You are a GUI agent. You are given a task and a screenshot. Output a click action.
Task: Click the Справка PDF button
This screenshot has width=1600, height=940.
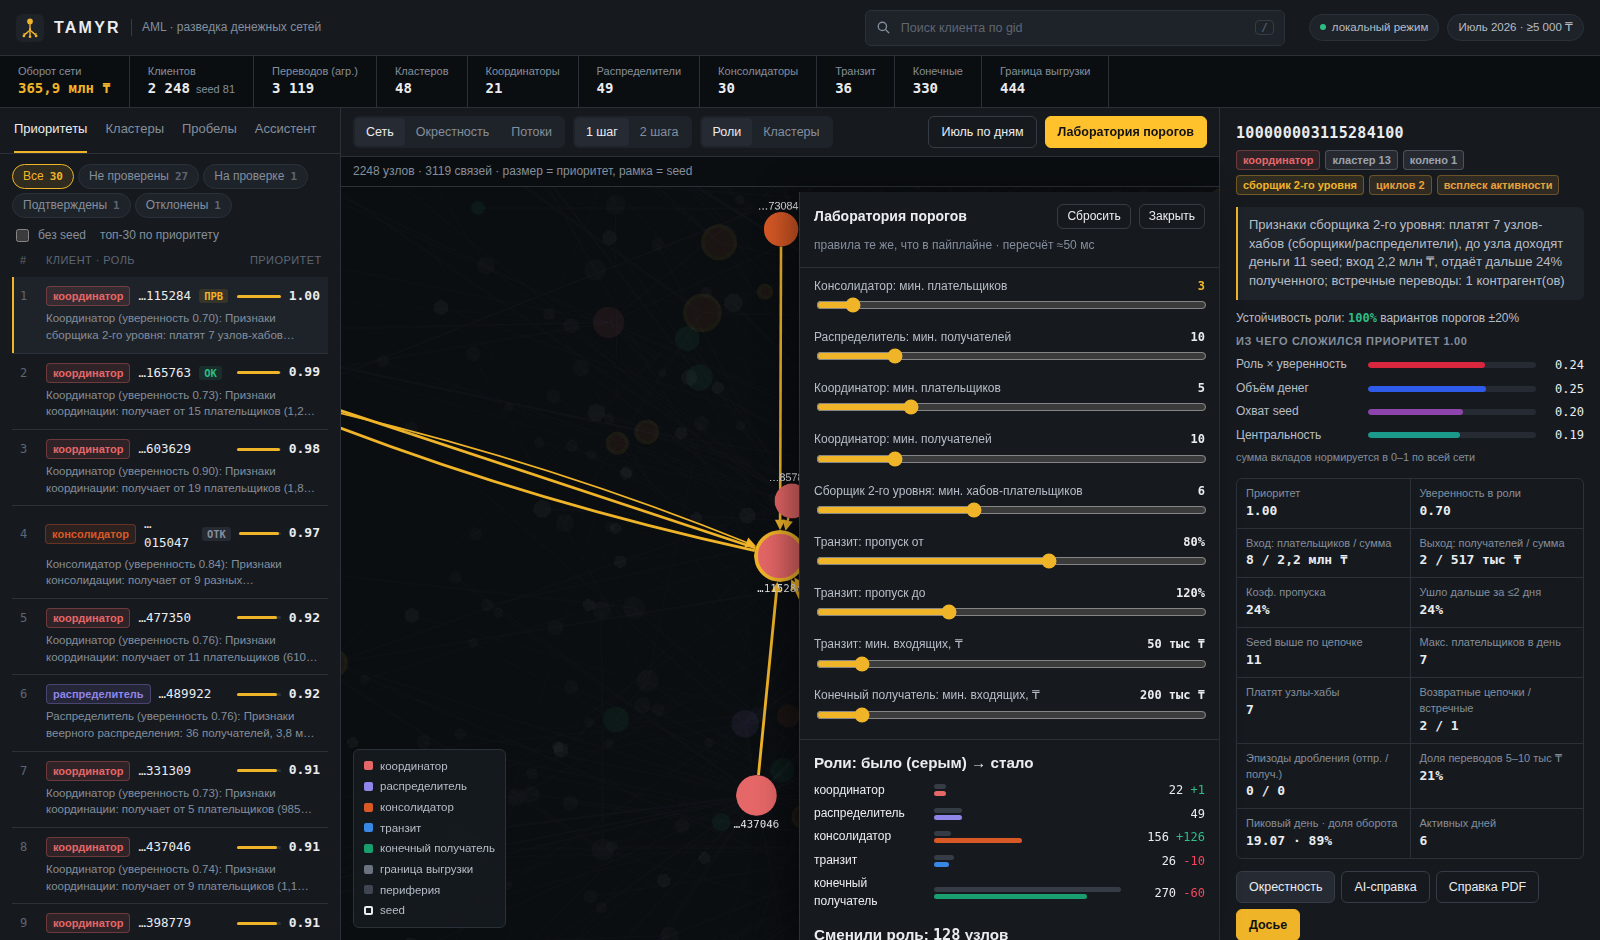1487,887
